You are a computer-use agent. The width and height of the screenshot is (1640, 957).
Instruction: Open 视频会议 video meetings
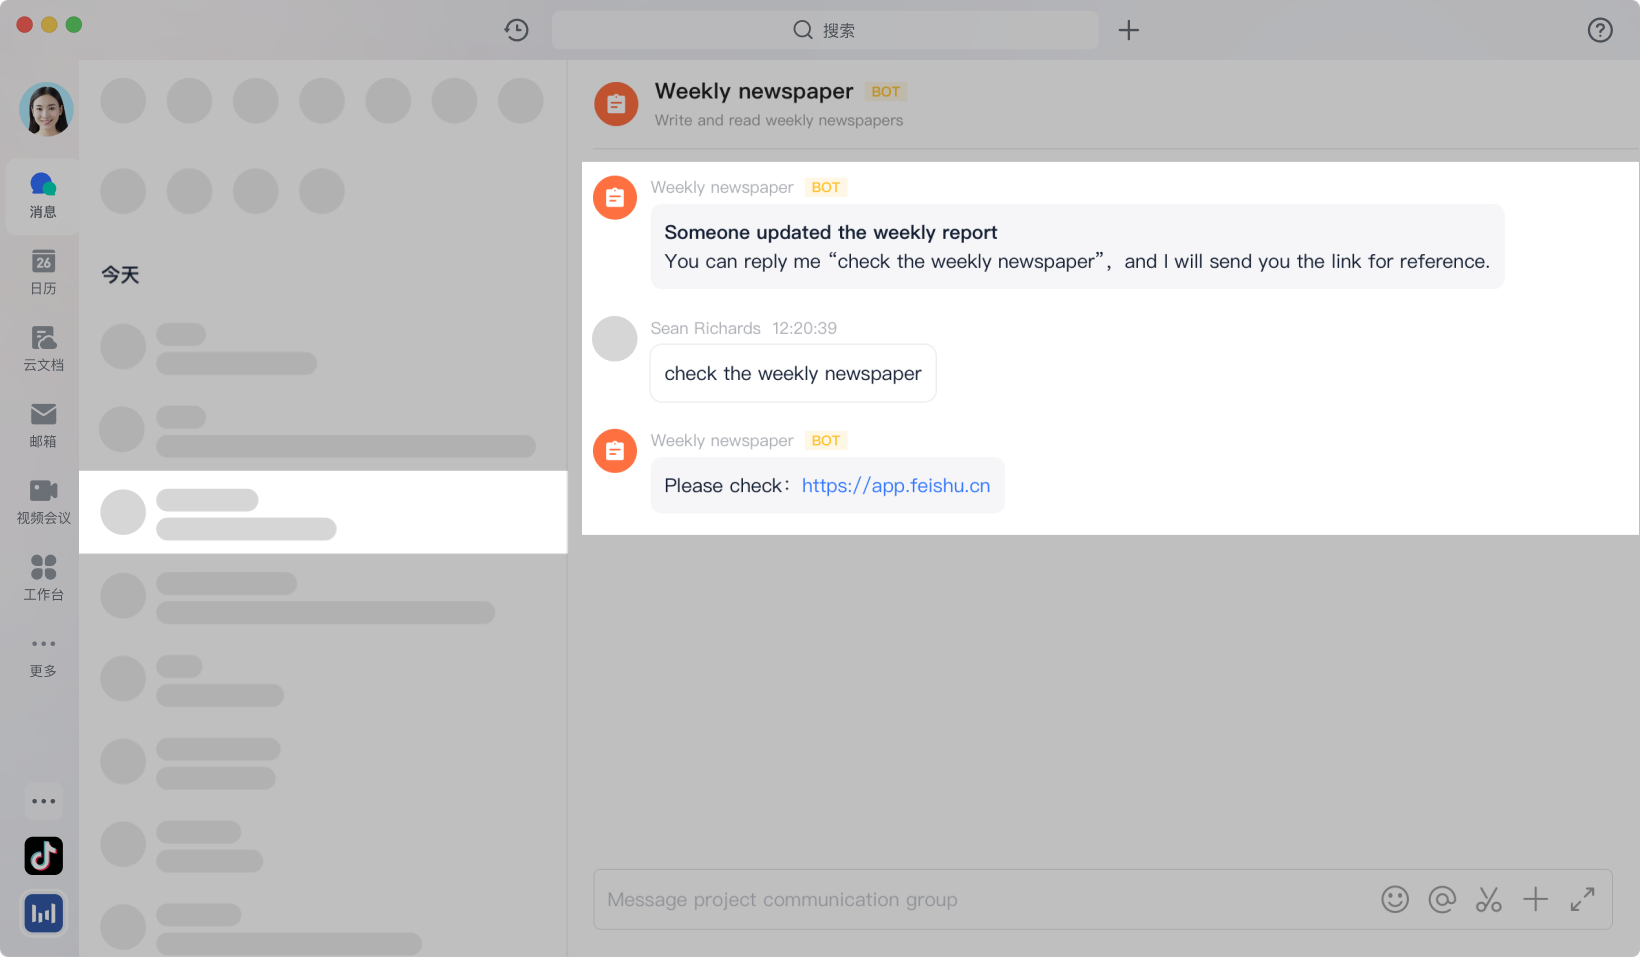pos(43,502)
